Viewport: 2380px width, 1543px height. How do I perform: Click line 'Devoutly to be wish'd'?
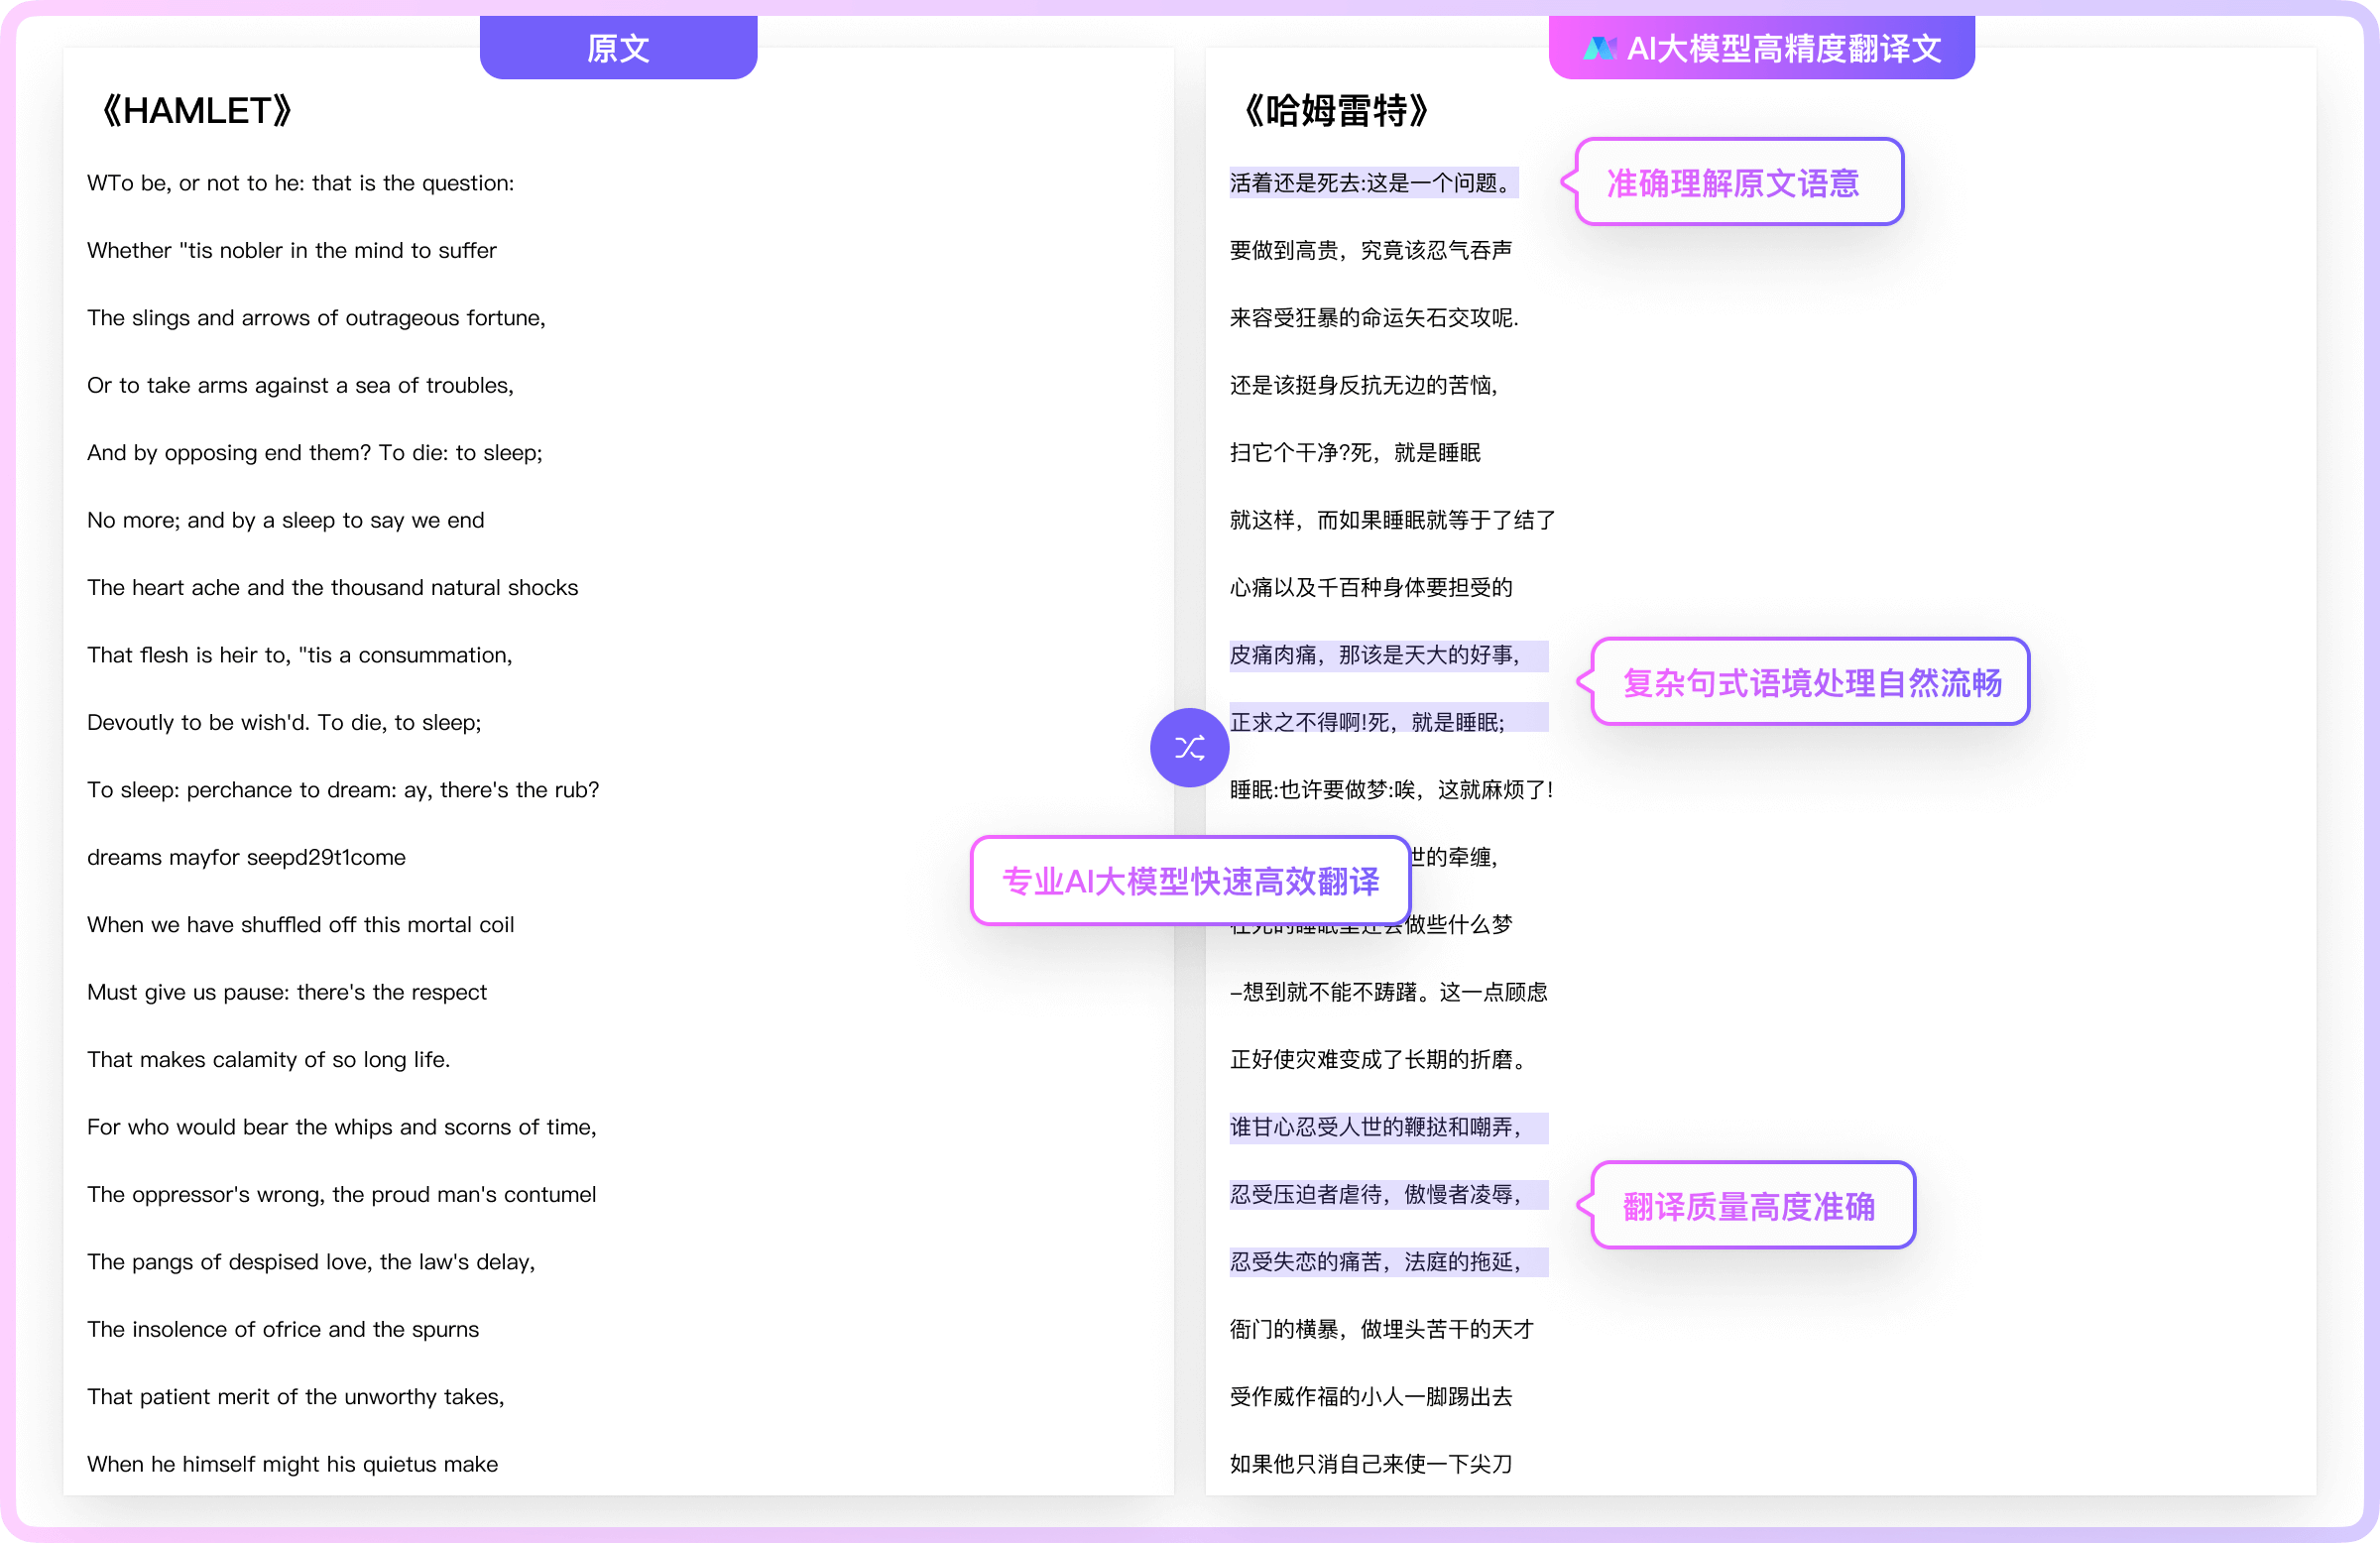[284, 722]
